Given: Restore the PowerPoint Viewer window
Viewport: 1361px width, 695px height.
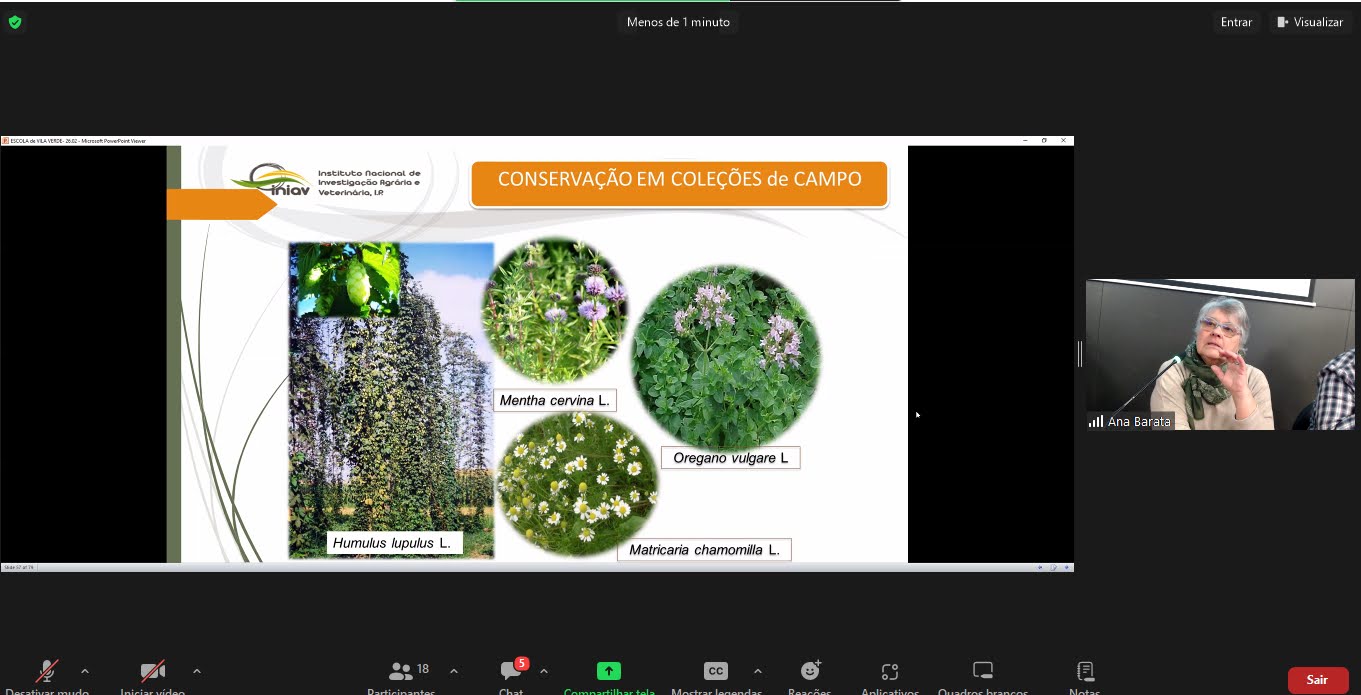Looking at the screenshot, I should point(1044,140).
